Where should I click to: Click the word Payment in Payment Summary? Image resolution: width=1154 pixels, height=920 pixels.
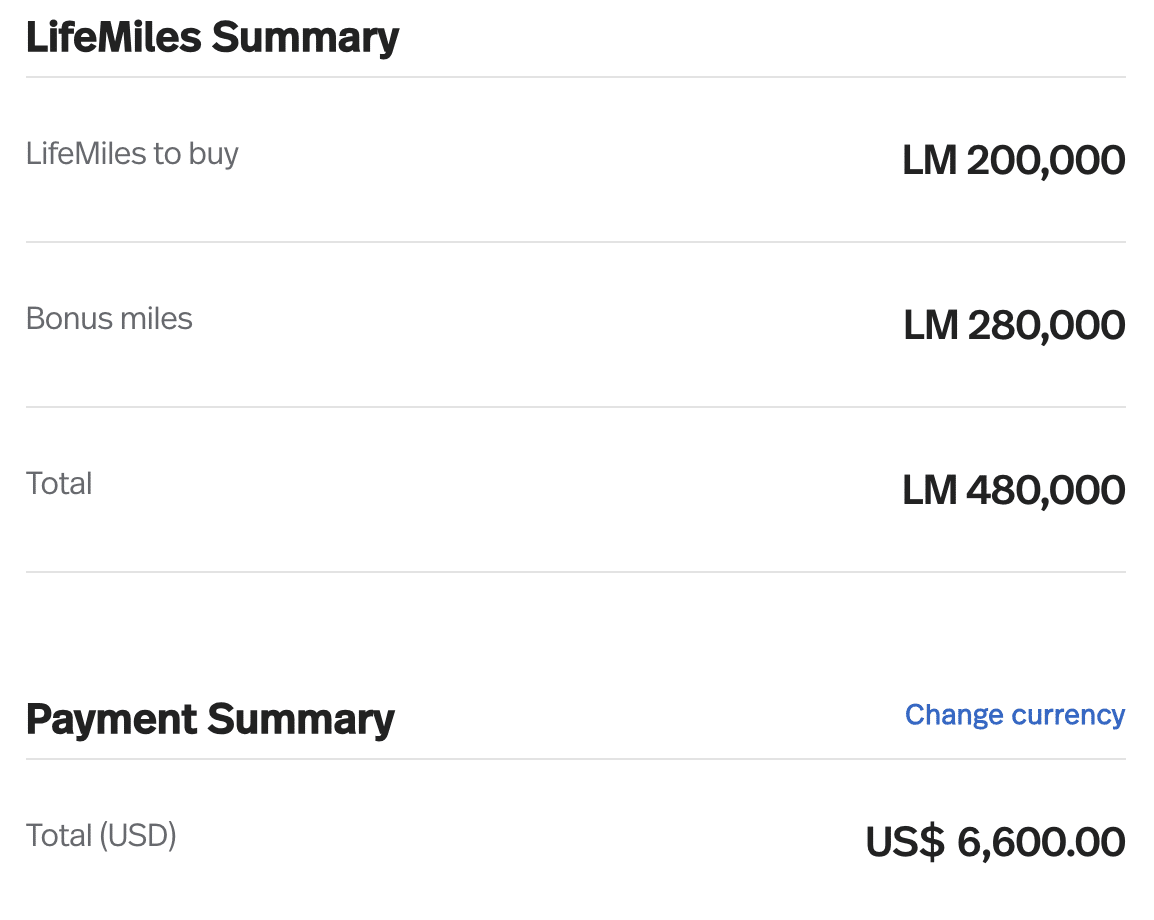[111, 719]
